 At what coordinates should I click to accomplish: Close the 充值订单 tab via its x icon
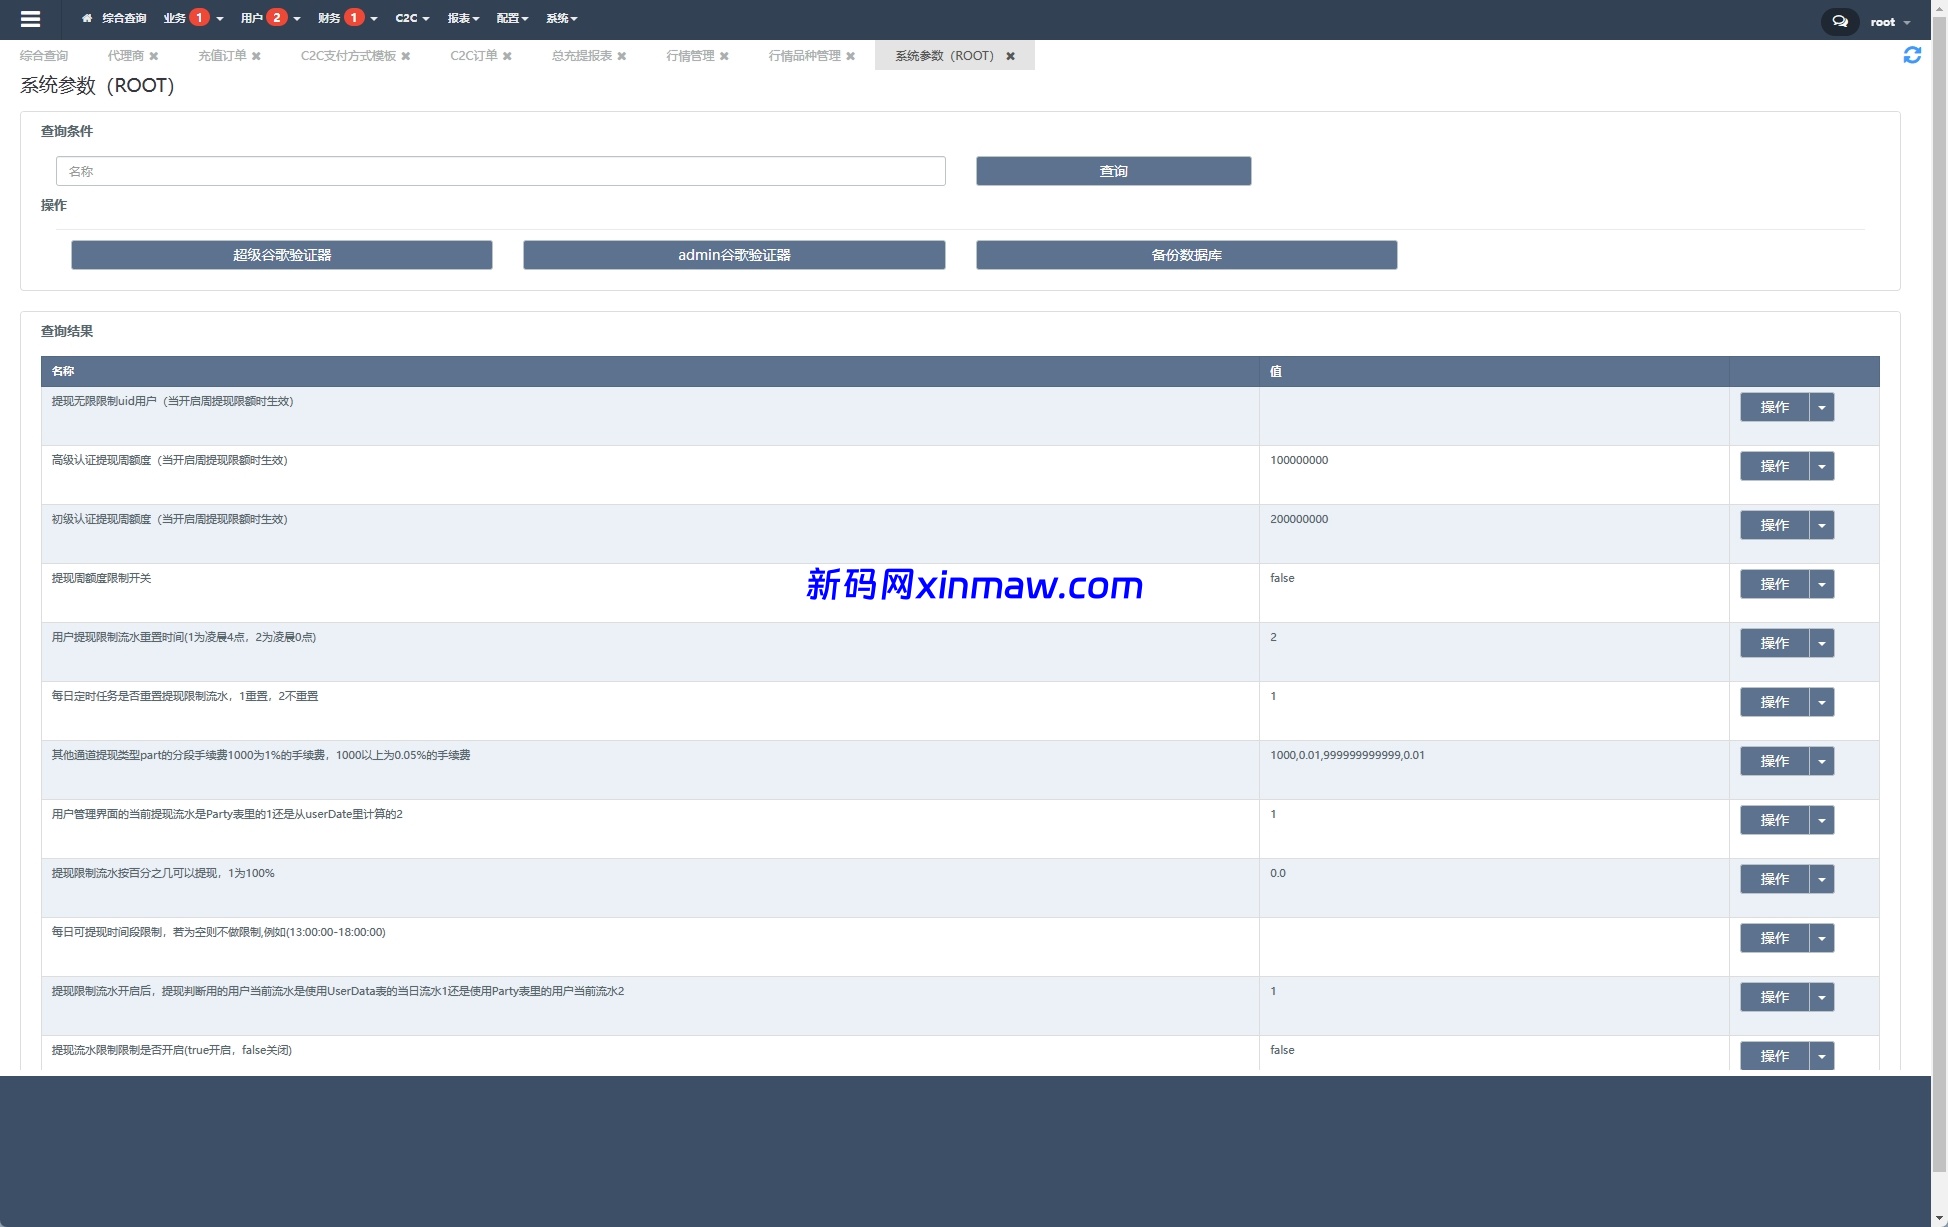pyautogui.click(x=256, y=56)
